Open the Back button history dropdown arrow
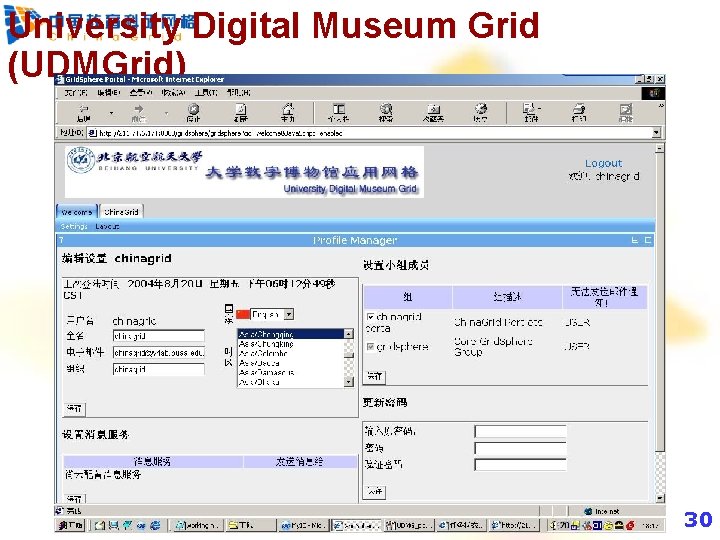The image size is (720, 540). pyautogui.click(x=111, y=112)
